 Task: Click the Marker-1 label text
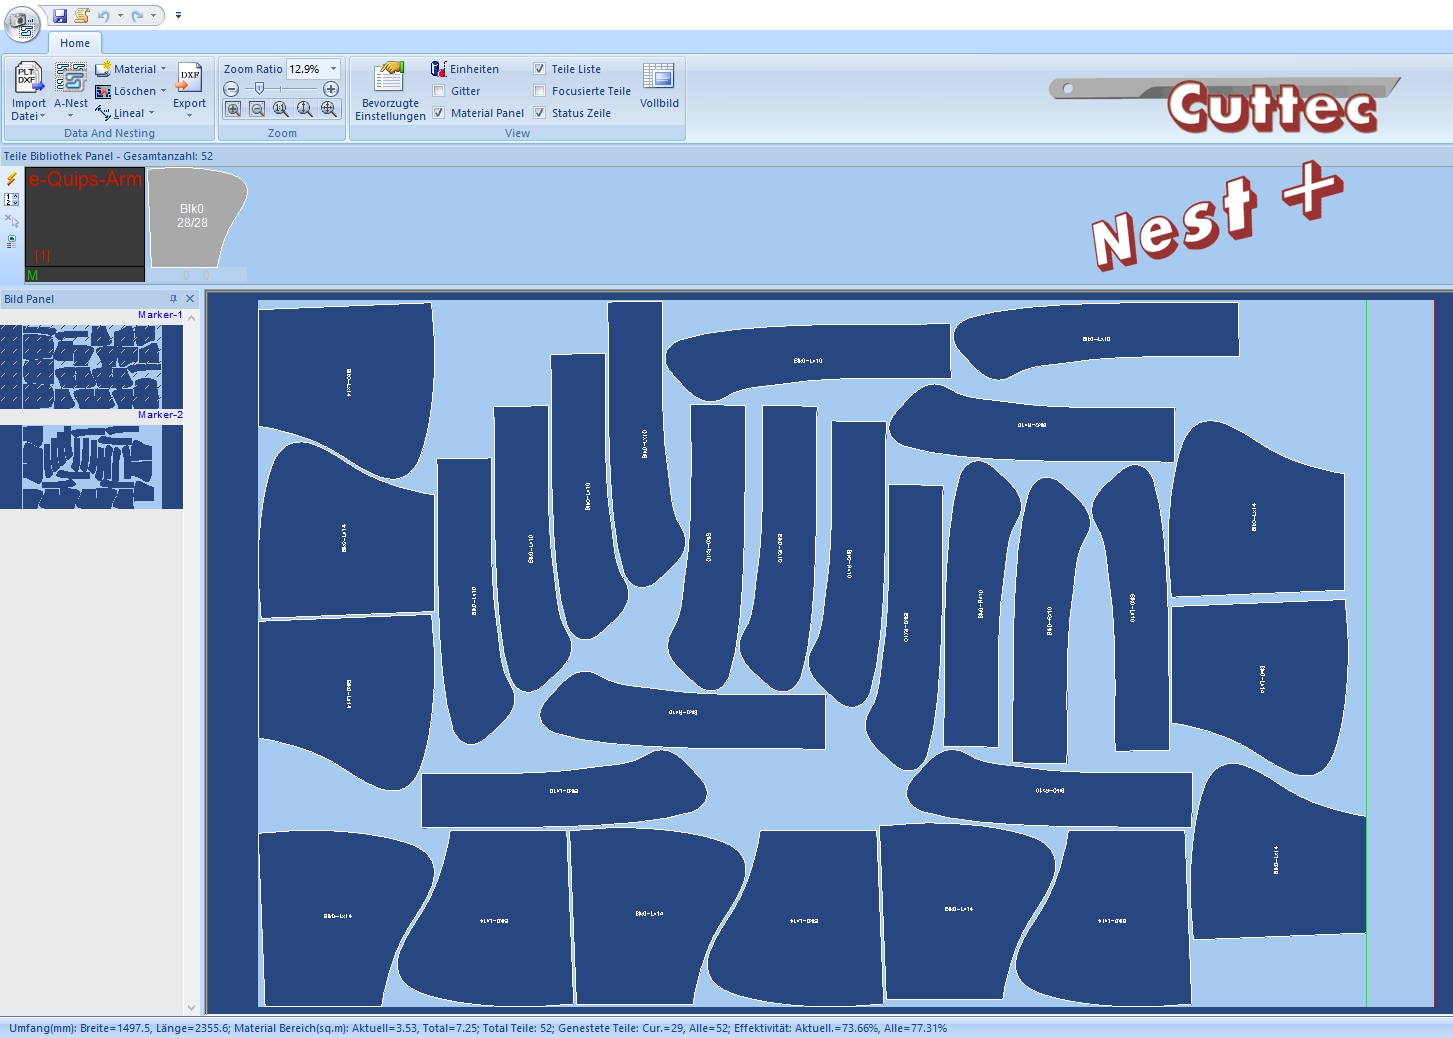160,315
